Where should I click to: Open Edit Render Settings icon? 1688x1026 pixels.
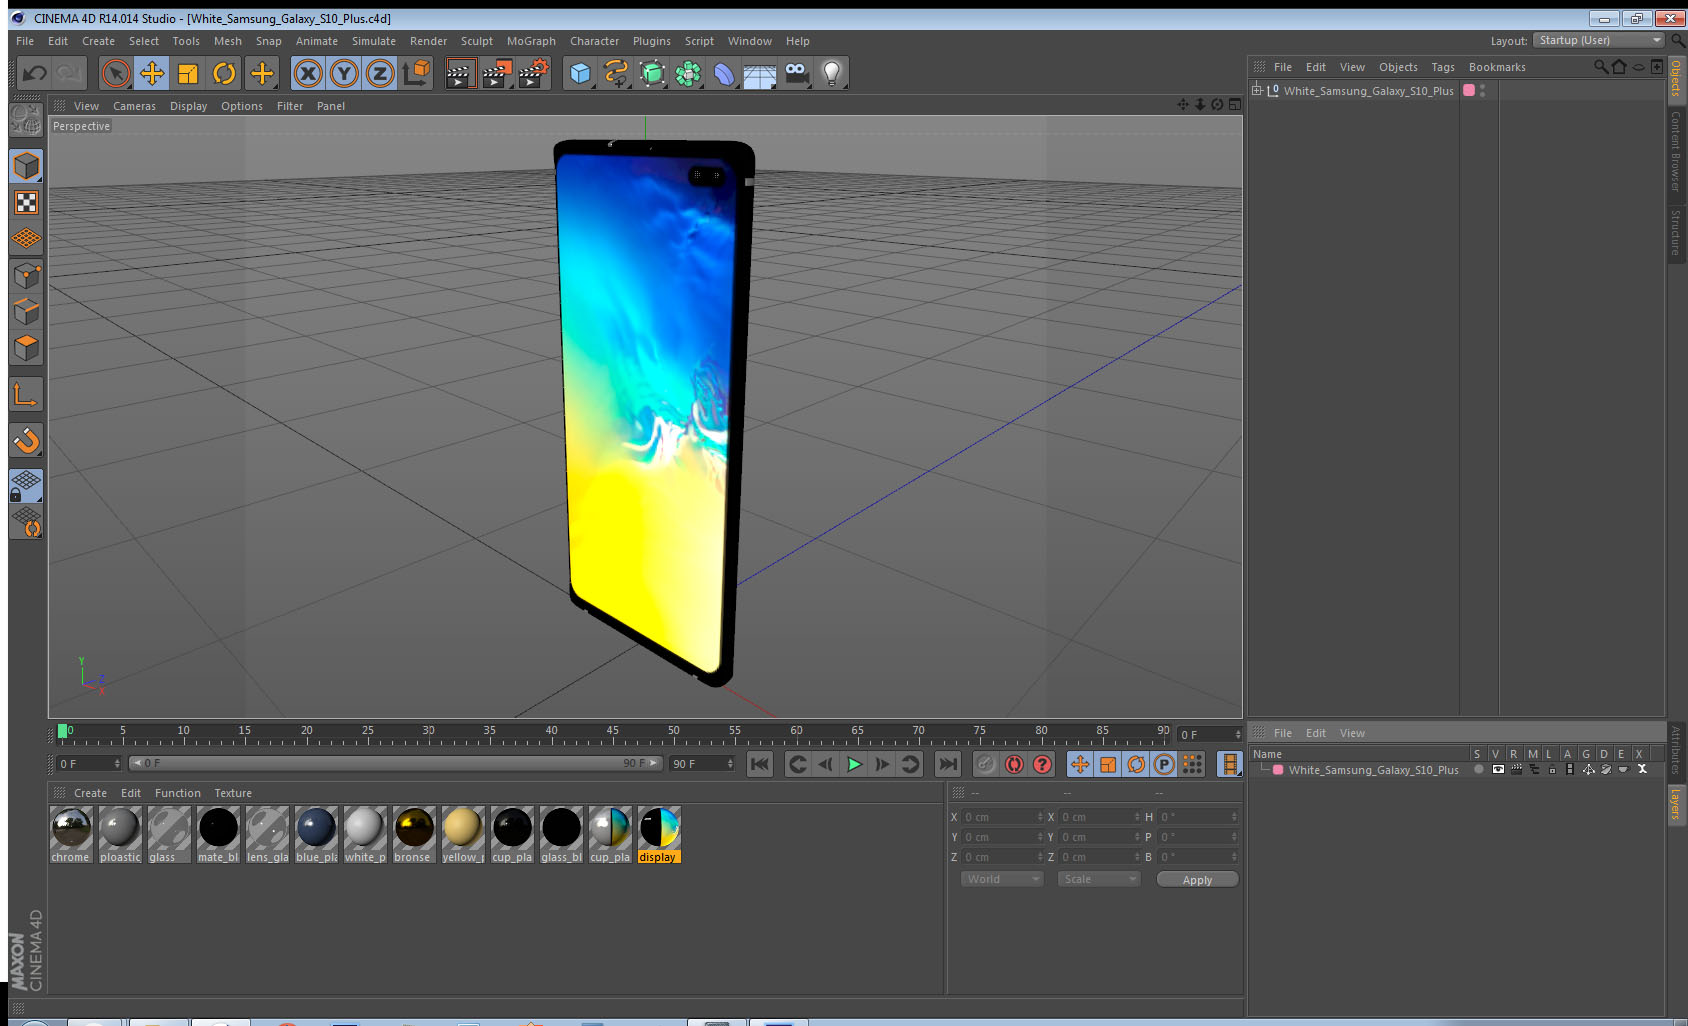click(534, 73)
